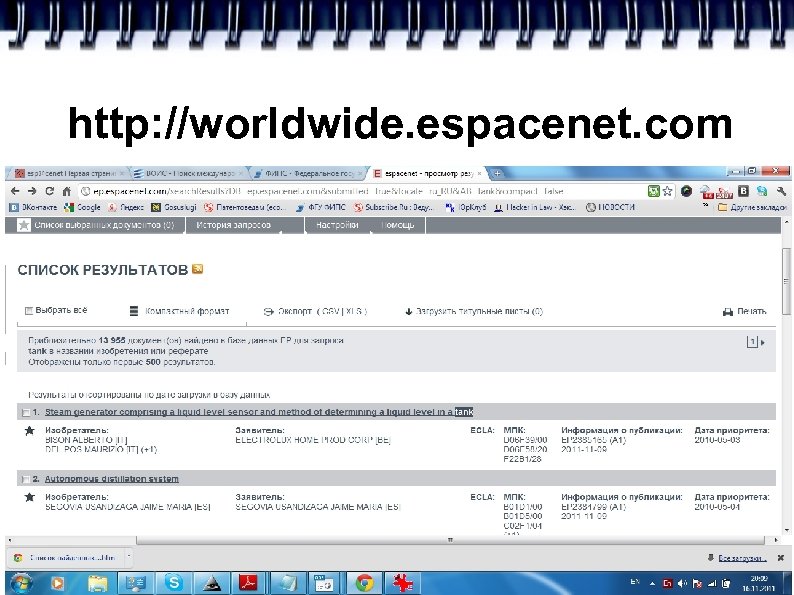Click the RSS feed icon beside СПИСОК РЕЗУЛЬТАТОВ
This screenshot has width=794, height=595.
click(x=197, y=269)
